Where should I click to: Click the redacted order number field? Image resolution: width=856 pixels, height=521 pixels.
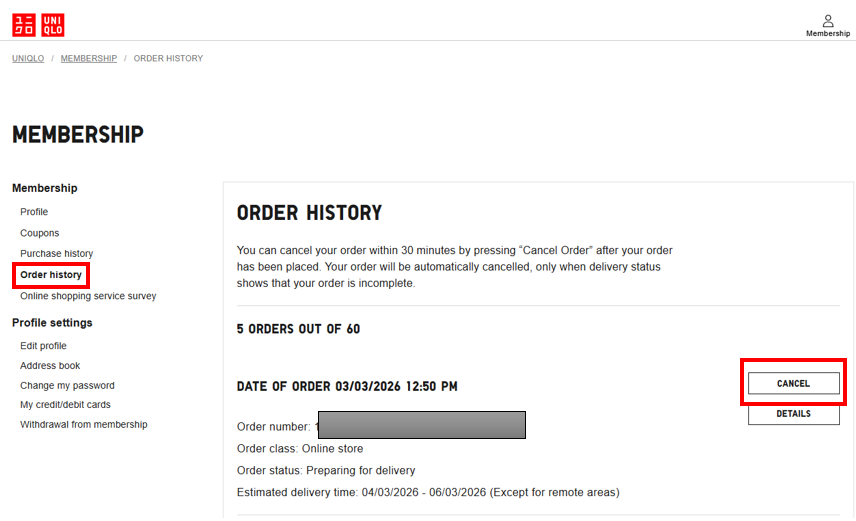tap(421, 425)
